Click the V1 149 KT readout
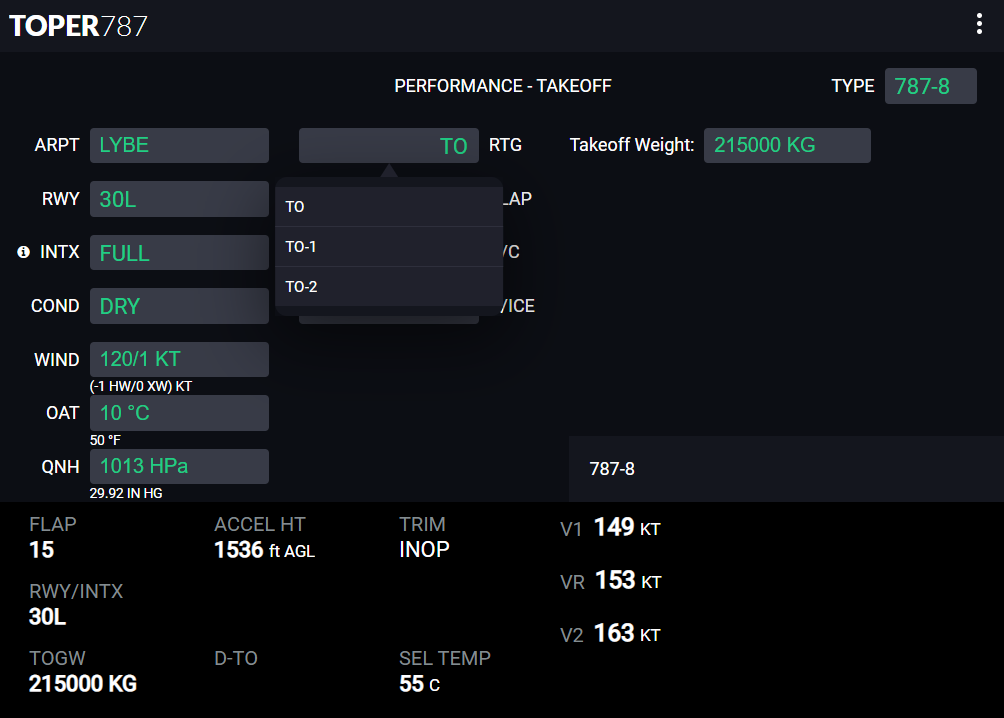This screenshot has width=1004, height=718. click(x=610, y=528)
